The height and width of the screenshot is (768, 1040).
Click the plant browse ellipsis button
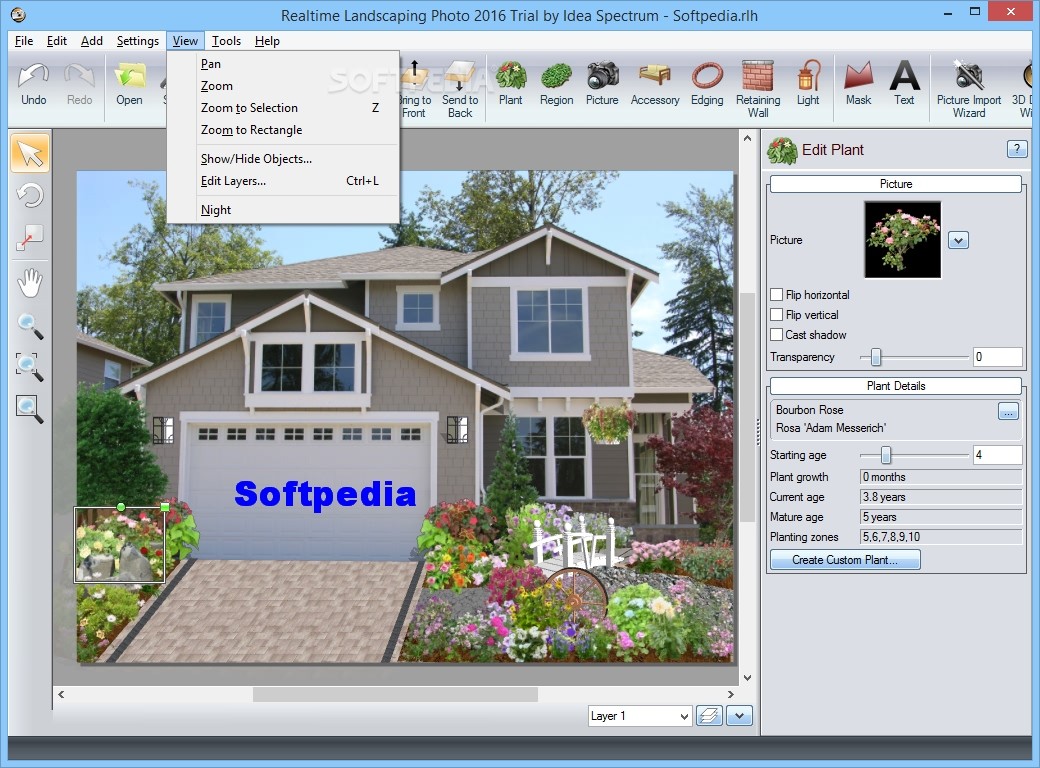[1008, 411]
